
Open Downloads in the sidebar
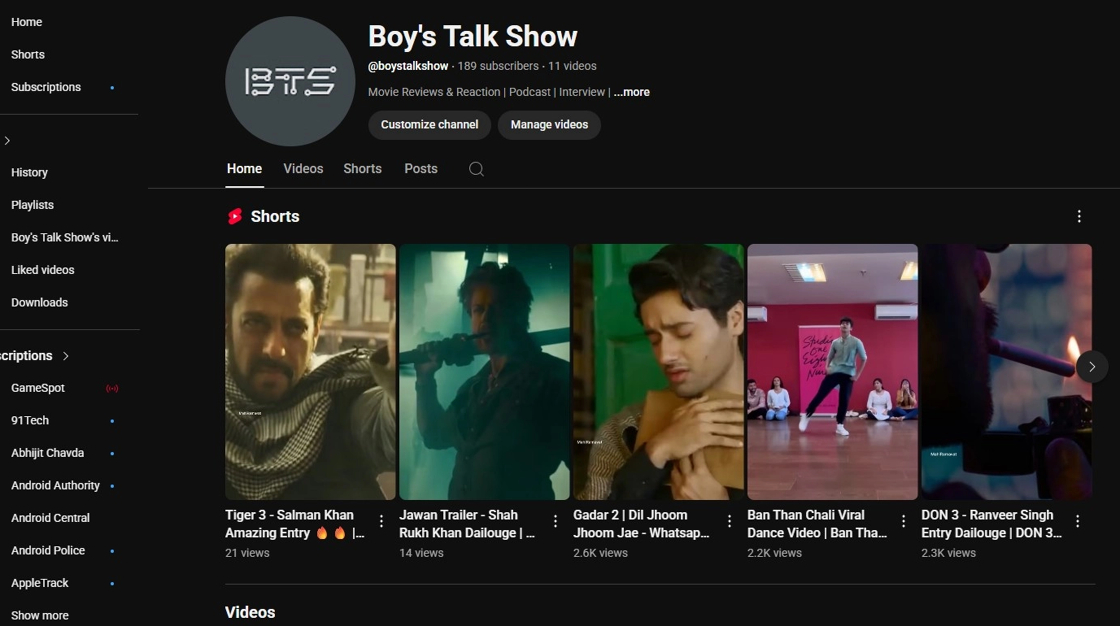[x=39, y=302]
